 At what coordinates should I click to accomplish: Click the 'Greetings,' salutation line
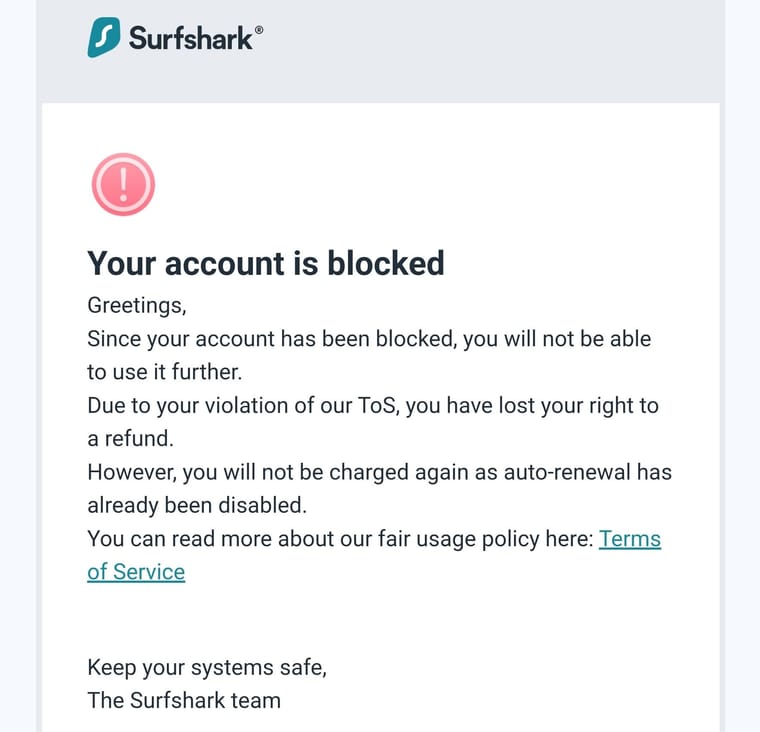pyautogui.click(x=137, y=306)
